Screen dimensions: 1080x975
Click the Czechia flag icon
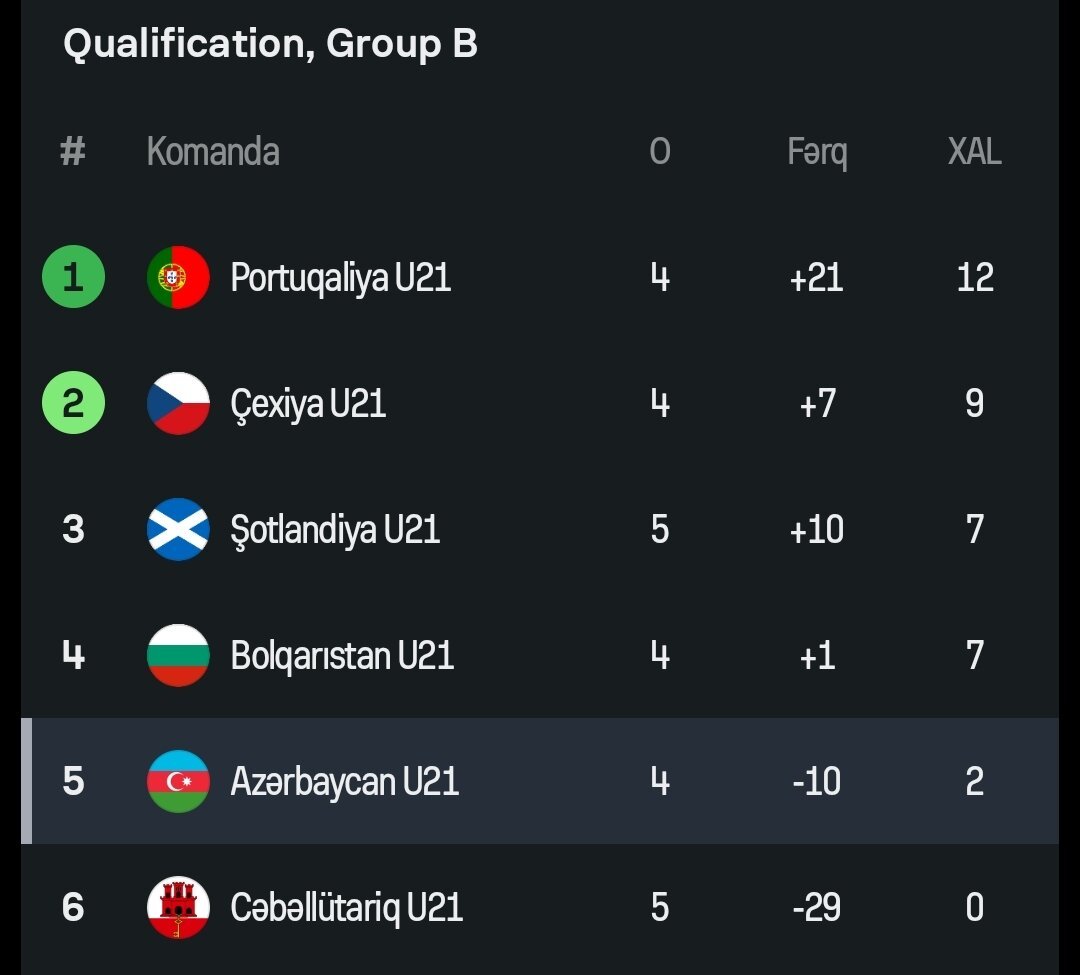(178, 403)
